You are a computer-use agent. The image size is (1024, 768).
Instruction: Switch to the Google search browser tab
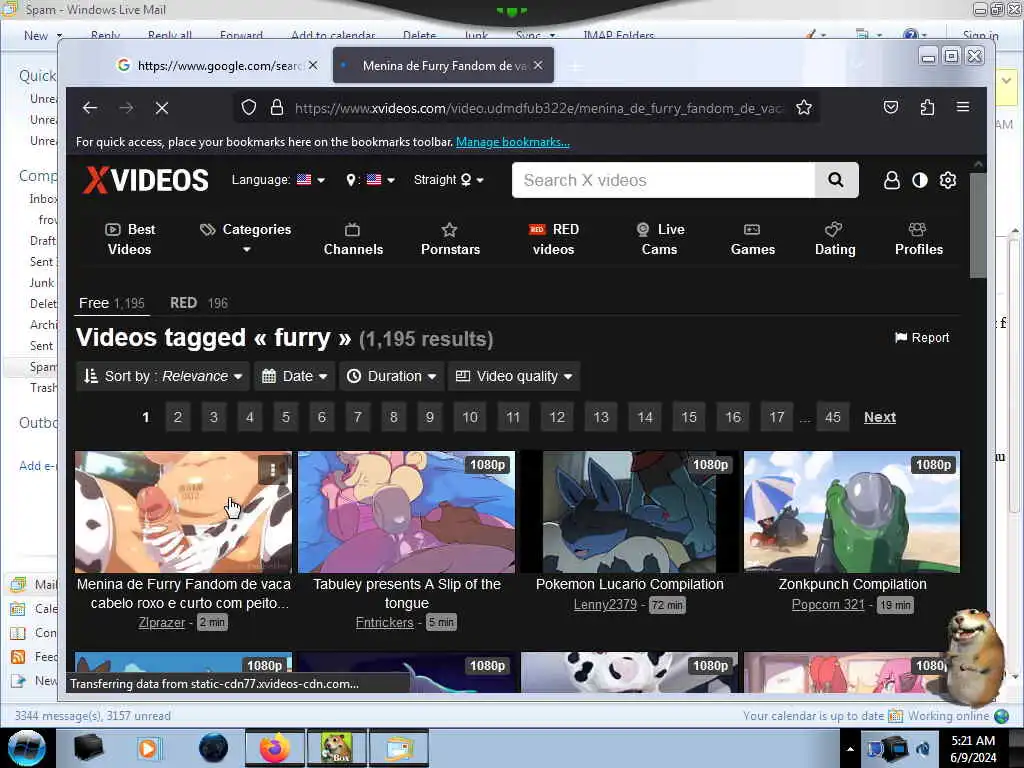pyautogui.click(x=219, y=65)
